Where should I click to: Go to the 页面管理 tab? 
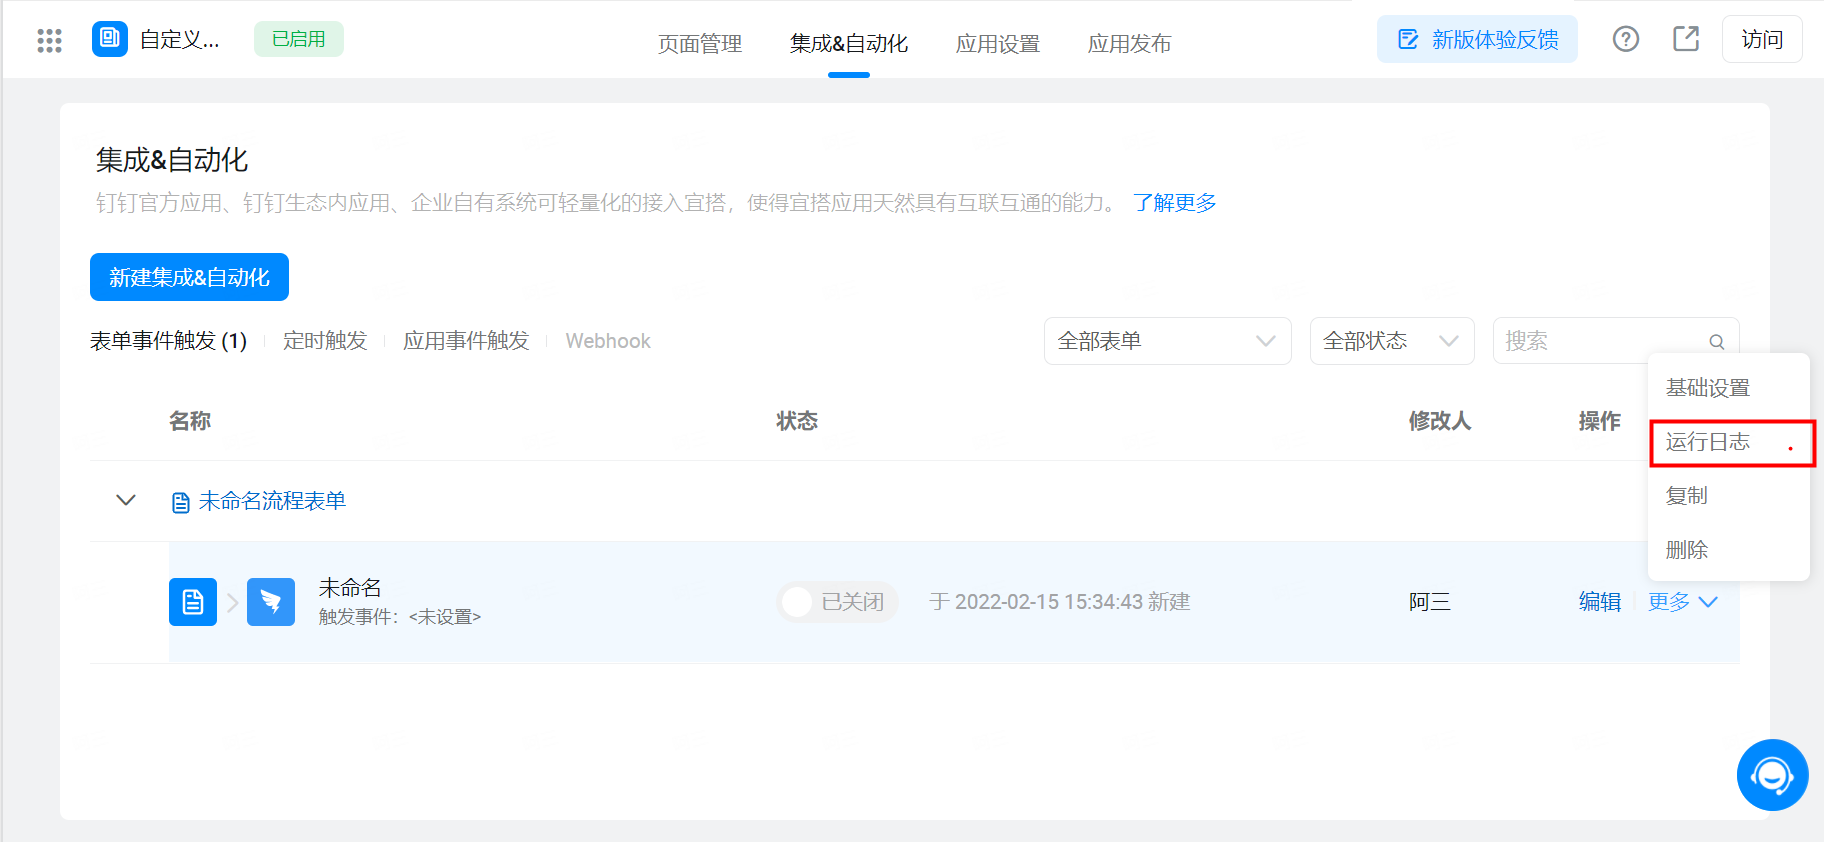click(700, 43)
